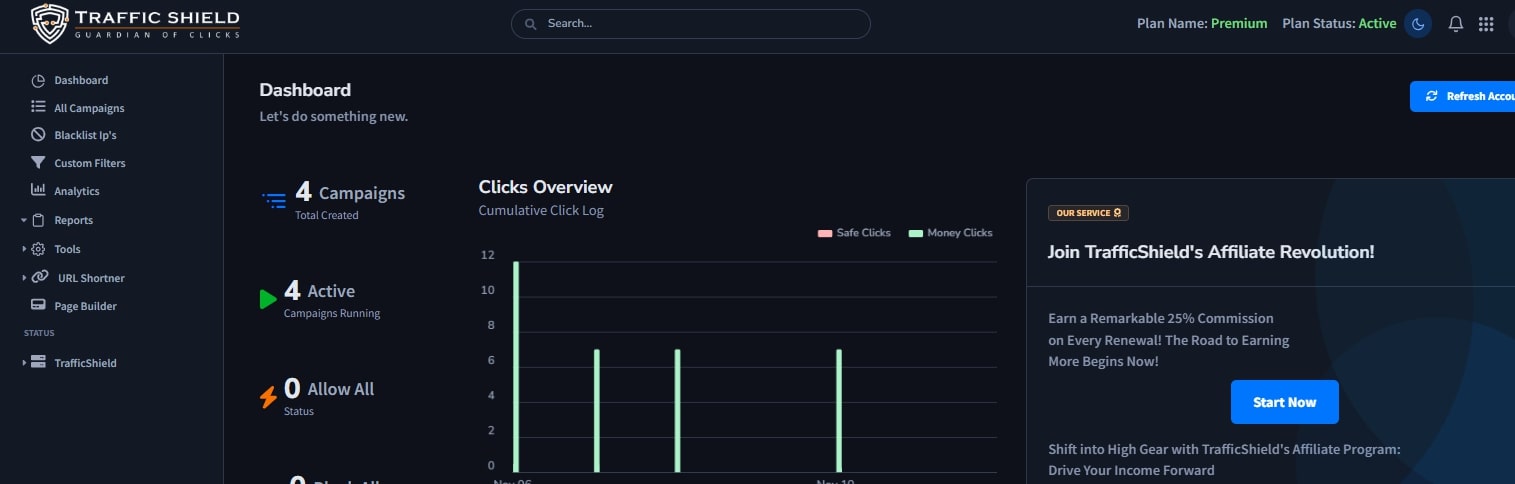Screen dimensions: 1515x484
Task: Click the Blacklist Ip's ban icon
Action: 38,134
